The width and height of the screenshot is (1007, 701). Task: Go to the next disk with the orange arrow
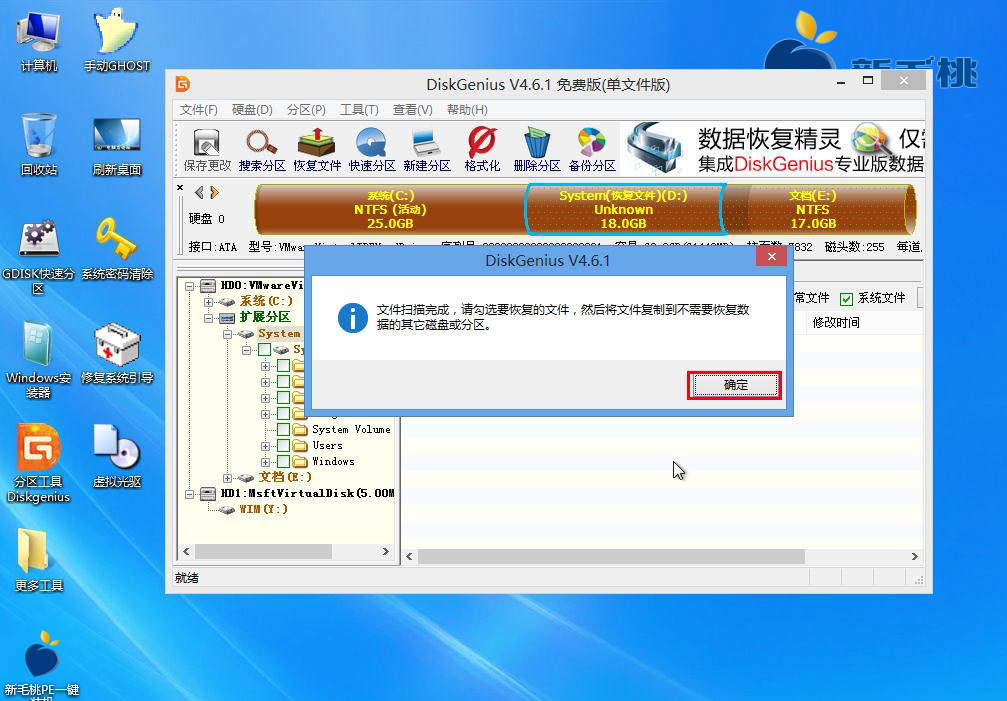(x=215, y=192)
